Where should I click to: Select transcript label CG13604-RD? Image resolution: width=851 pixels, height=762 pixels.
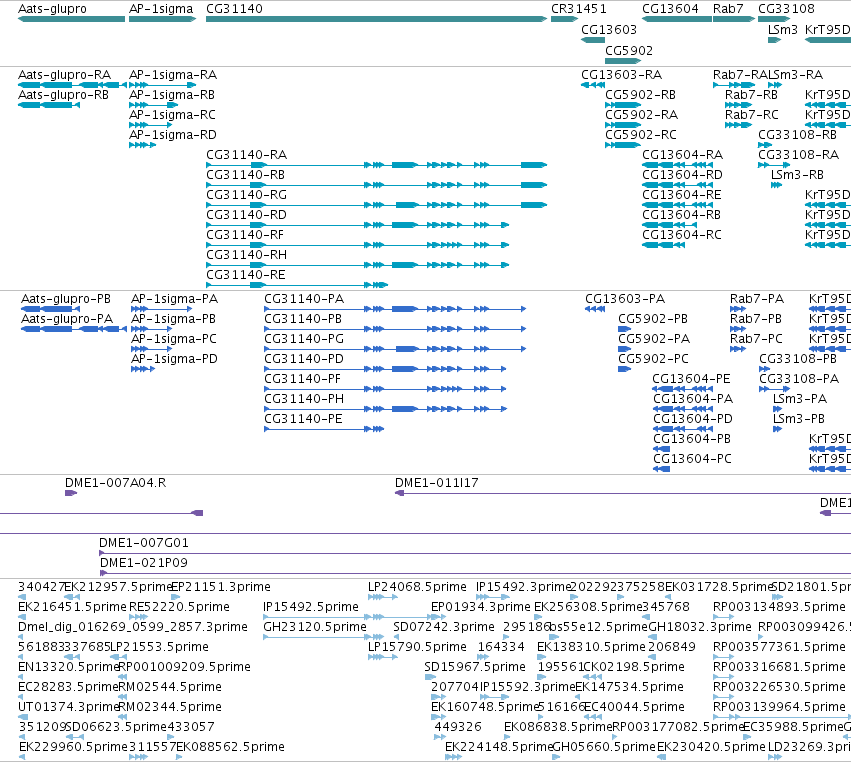tap(682, 175)
